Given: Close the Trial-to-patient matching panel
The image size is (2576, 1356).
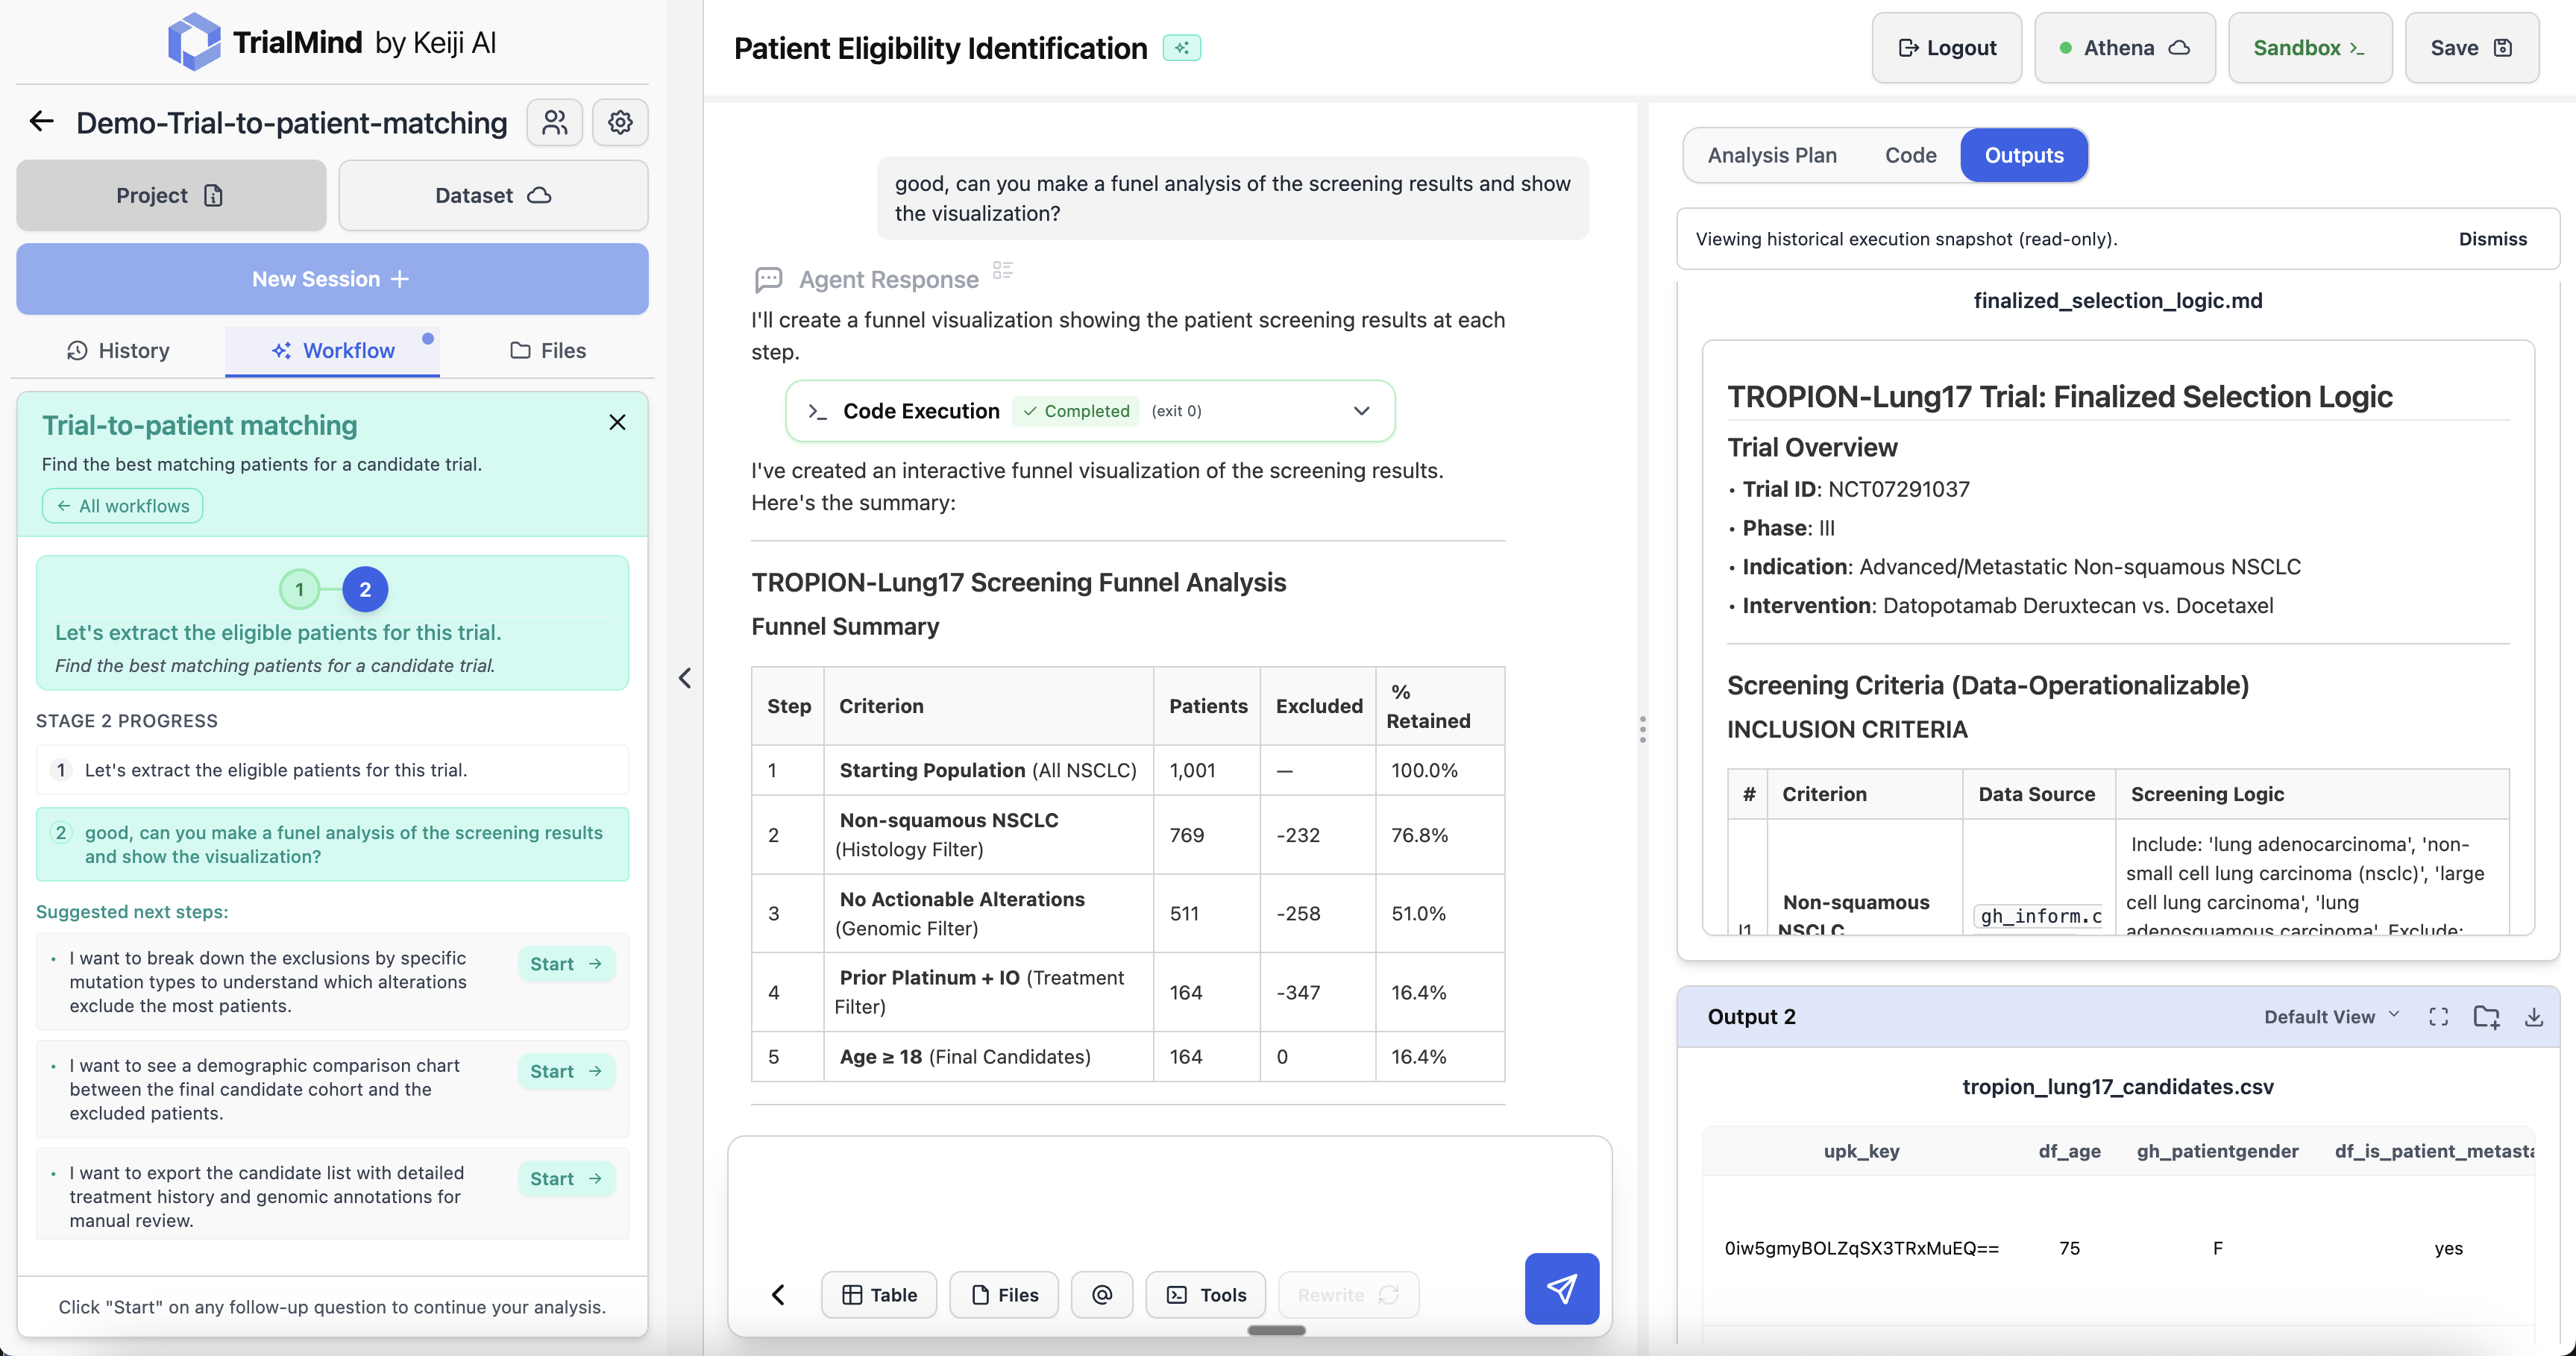Looking at the screenshot, I should 617,423.
